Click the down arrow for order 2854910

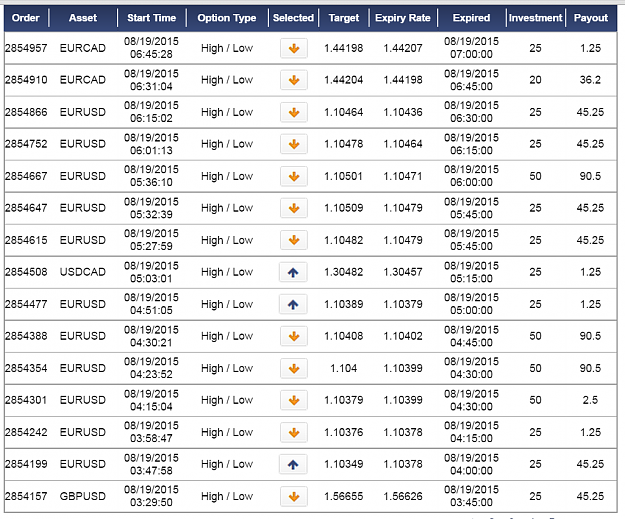(x=294, y=80)
